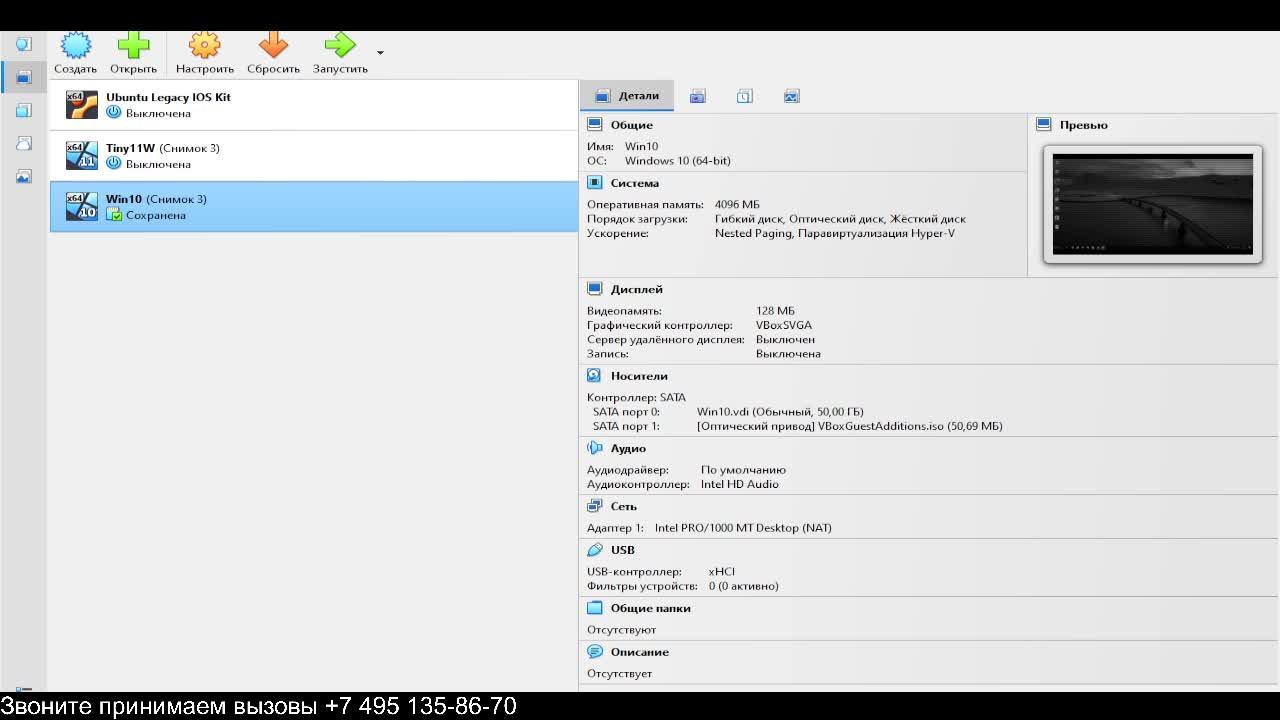
Task: Click the Tiny11W Windows 11 OS icon
Action: click(x=82, y=156)
